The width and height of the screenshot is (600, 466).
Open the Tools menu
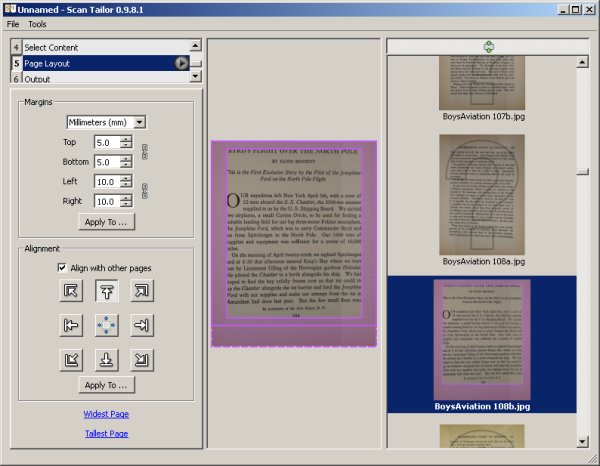click(x=37, y=24)
